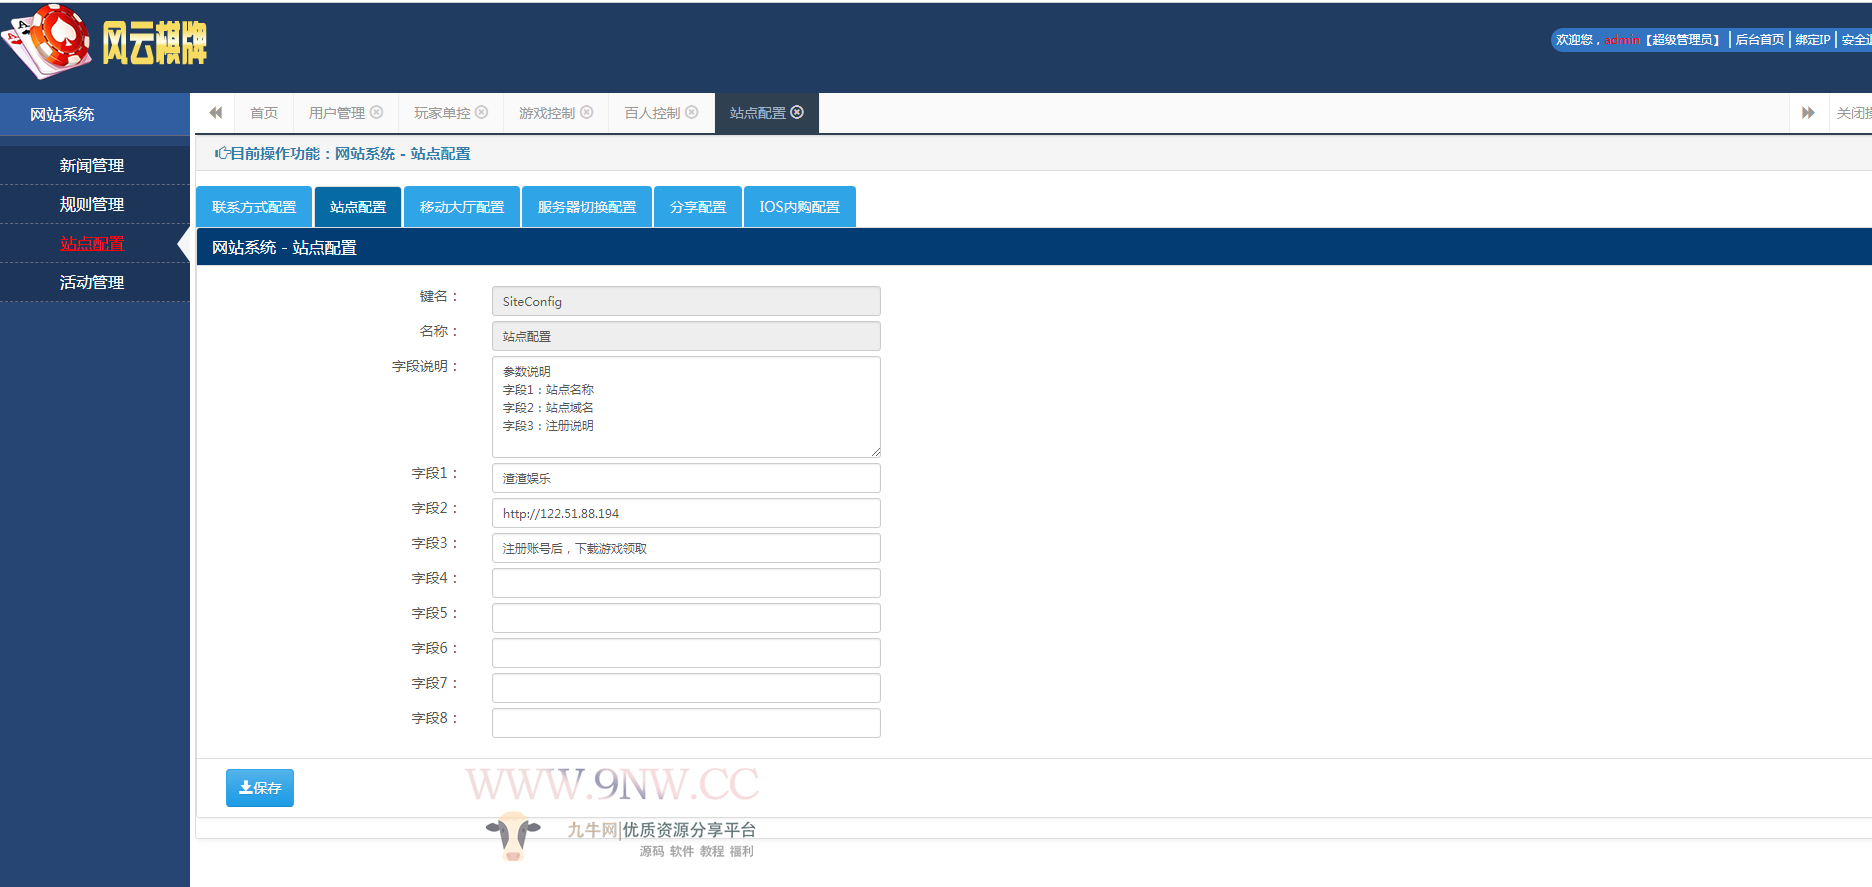
Task: Close the active 站点配置 tab
Action: (797, 112)
